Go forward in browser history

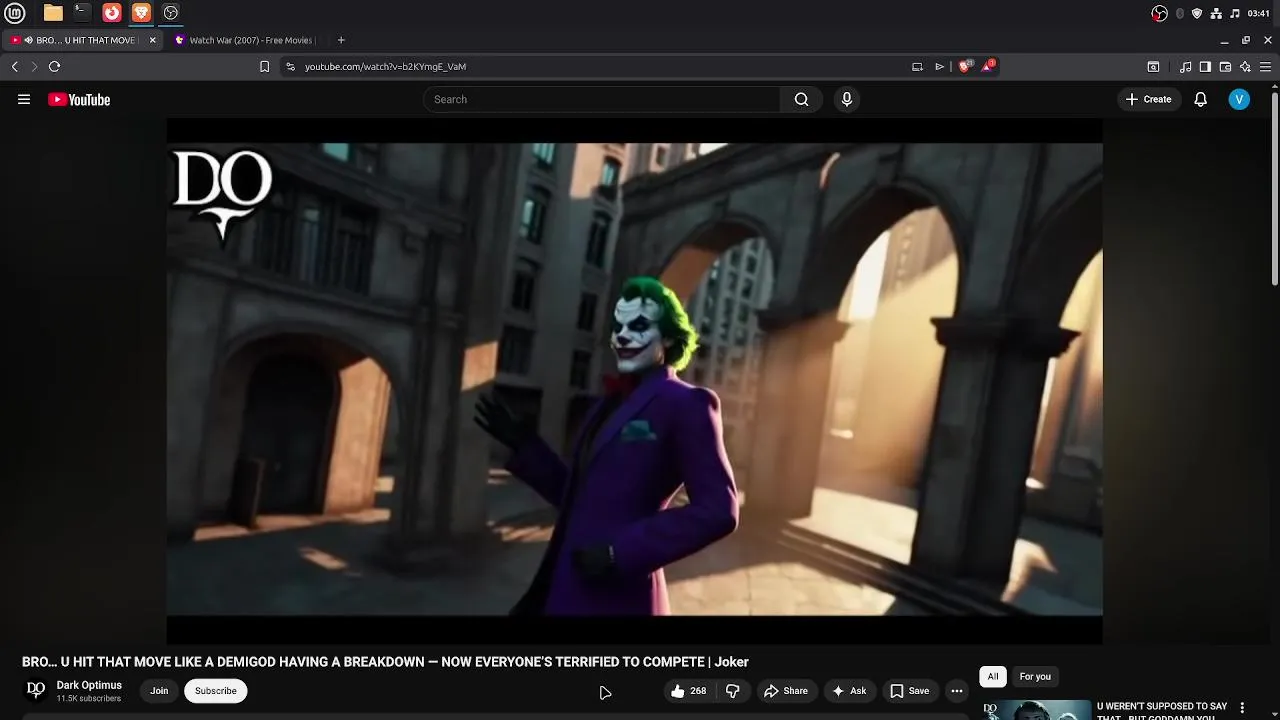click(x=34, y=66)
